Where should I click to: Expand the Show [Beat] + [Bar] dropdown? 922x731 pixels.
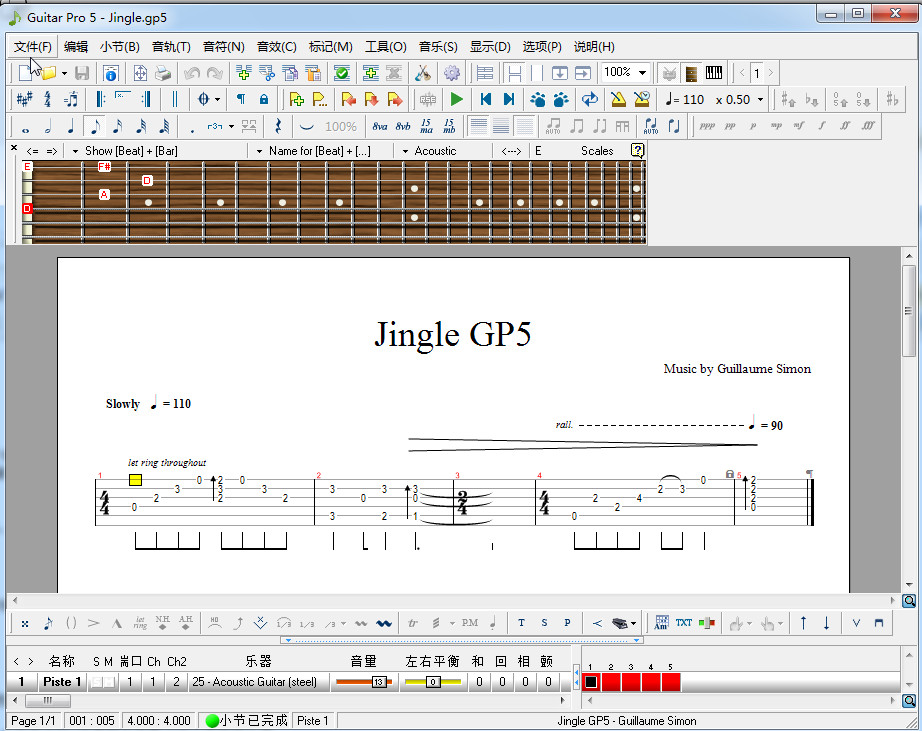(75, 151)
